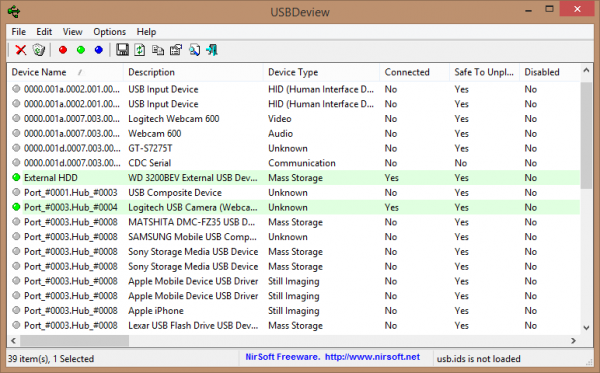Click the blue dot toolbar icon
The height and width of the screenshot is (373, 600).
pyautogui.click(x=99, y=50)
